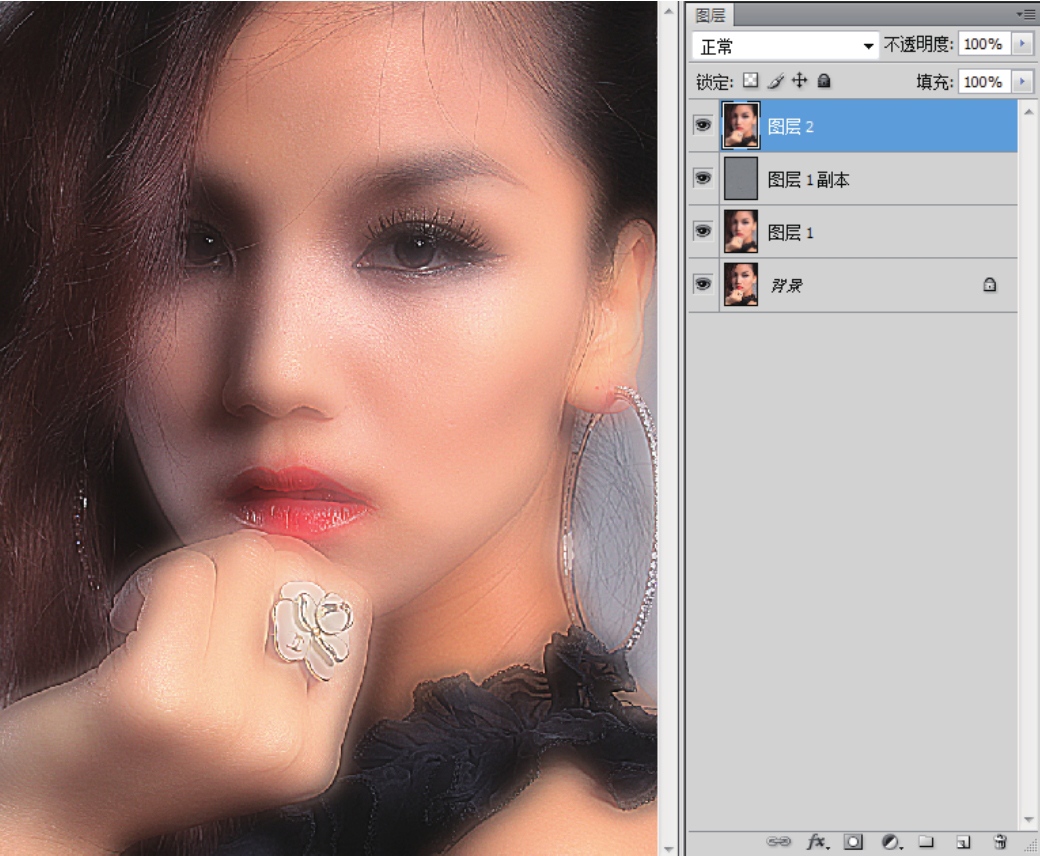Delete layer with the trash icon

[x=999, y=842]
